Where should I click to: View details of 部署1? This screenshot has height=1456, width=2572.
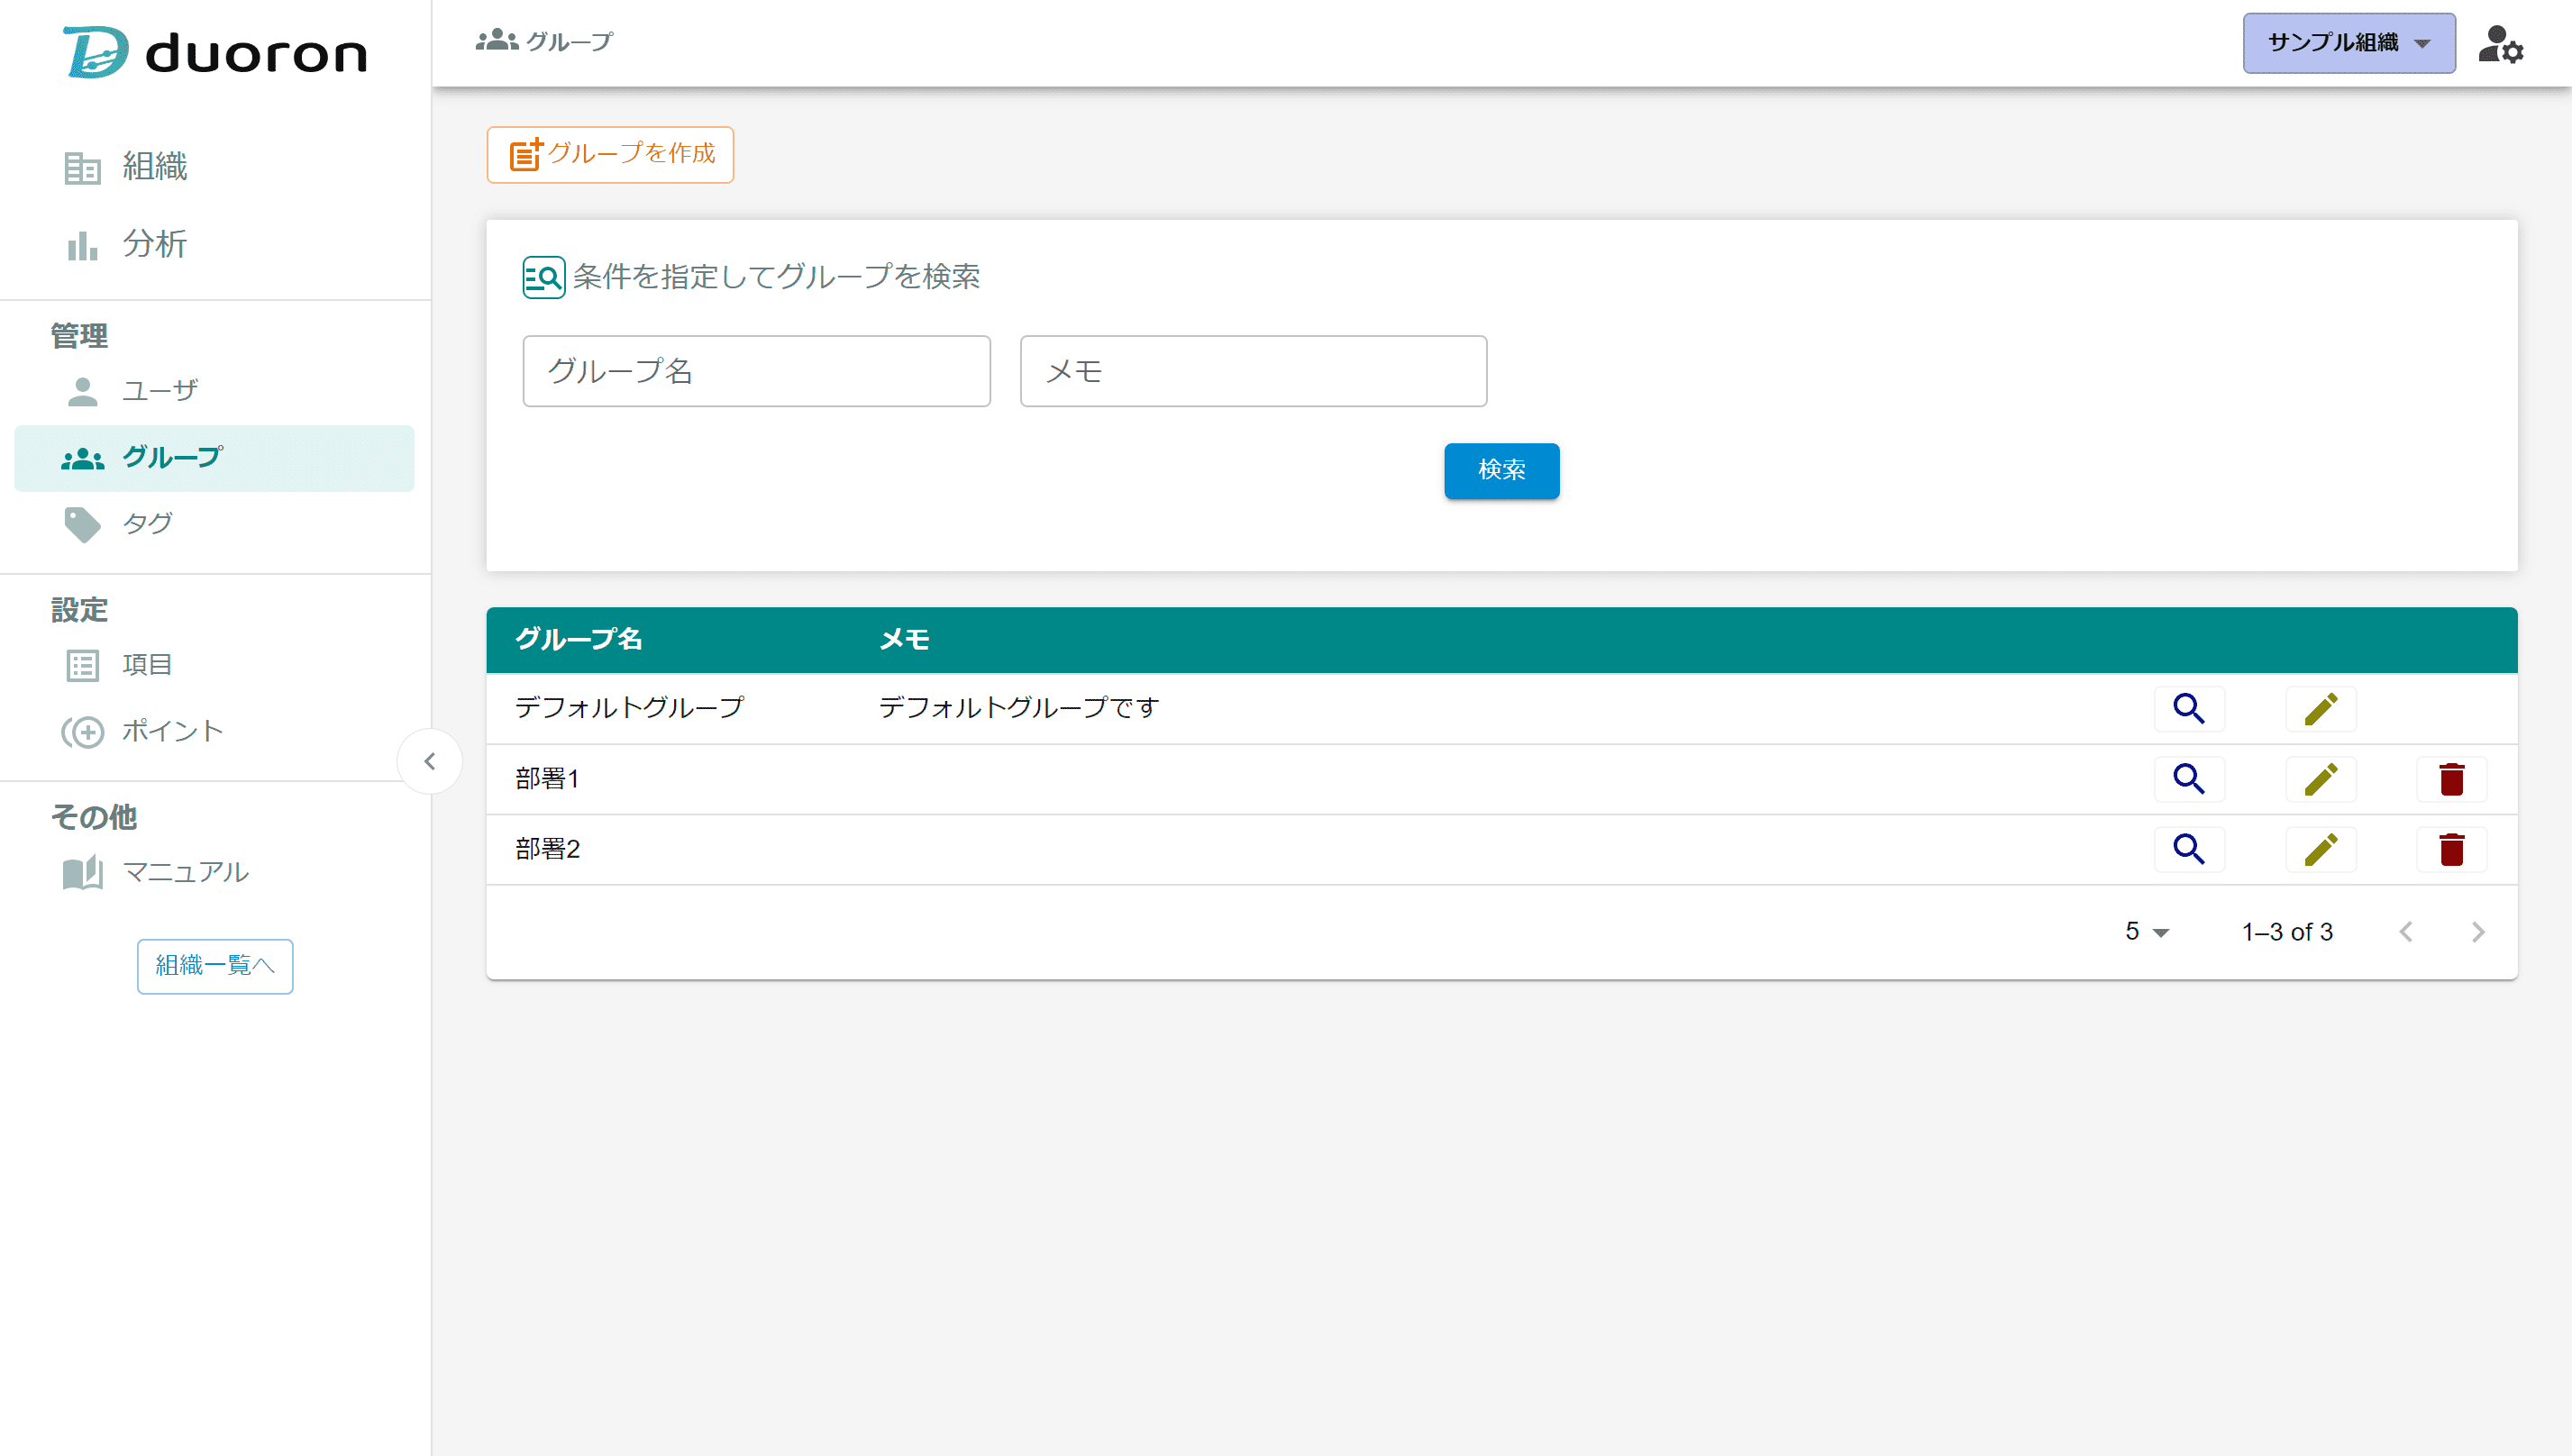click(2189, 779)
